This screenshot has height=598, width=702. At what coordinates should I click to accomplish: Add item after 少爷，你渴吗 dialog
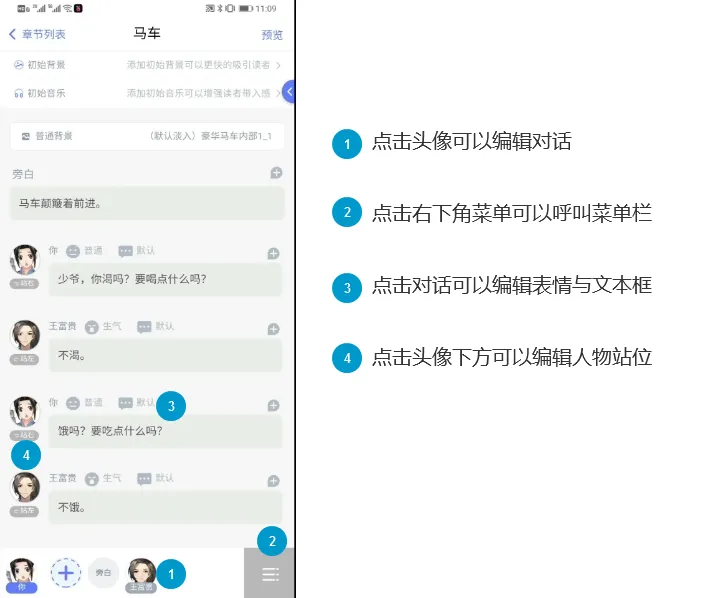point(274,253)
